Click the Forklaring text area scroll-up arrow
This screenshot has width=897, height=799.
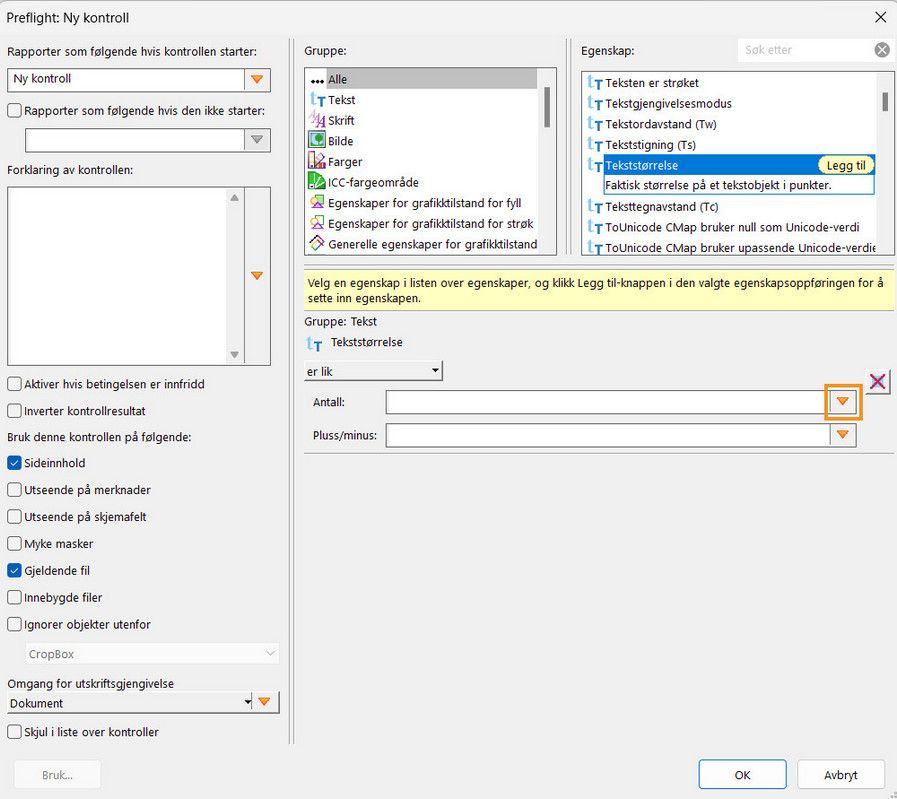tap(235, 198)
